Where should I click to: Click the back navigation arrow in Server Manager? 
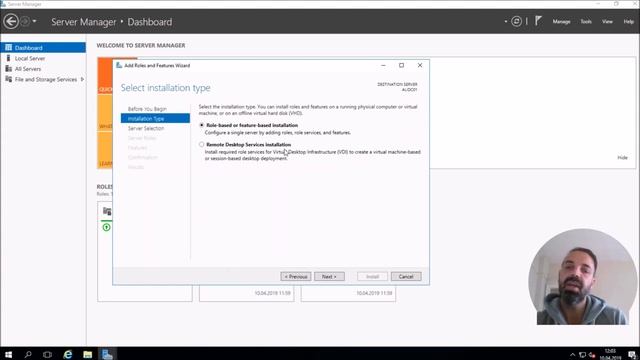(11, 21)
